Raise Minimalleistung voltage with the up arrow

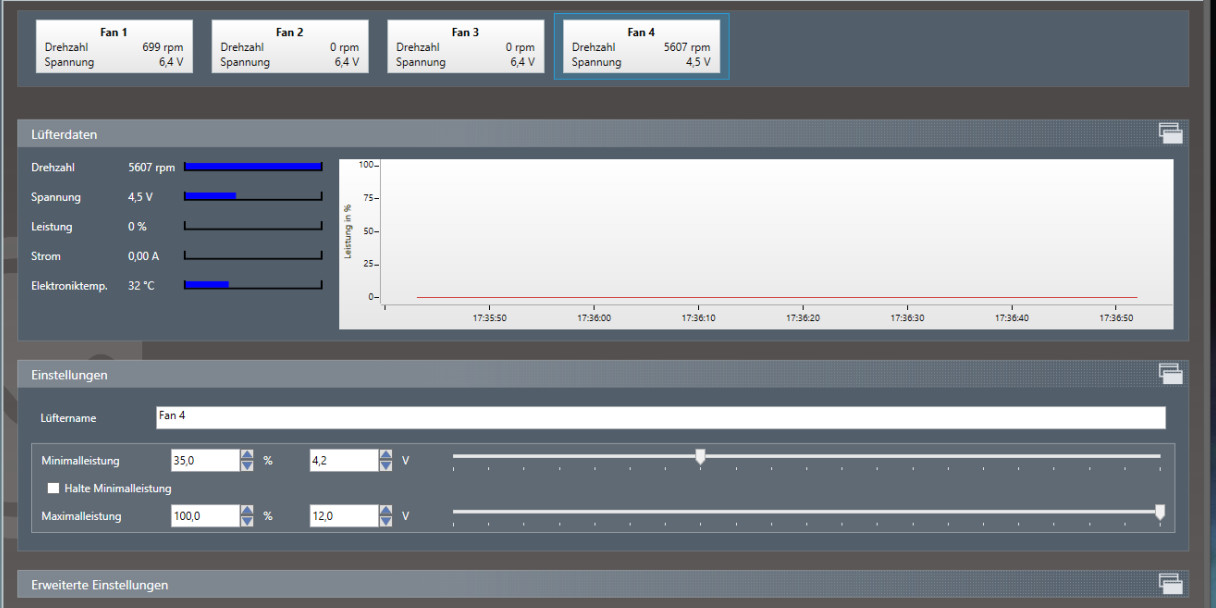coord(385,455)
